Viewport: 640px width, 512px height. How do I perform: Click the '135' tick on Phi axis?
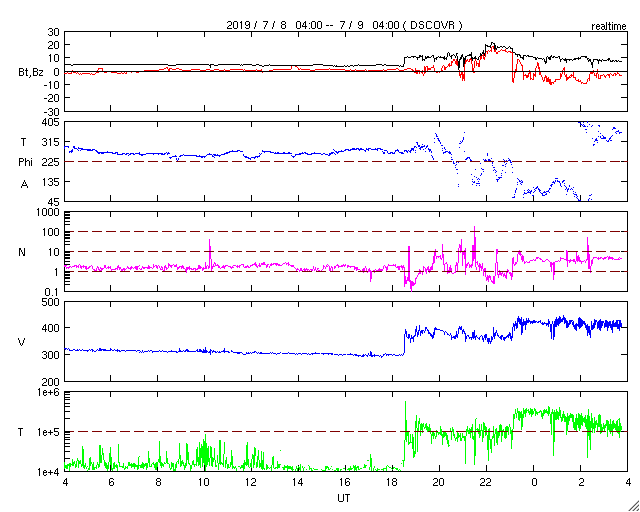[x=51, y=182]
